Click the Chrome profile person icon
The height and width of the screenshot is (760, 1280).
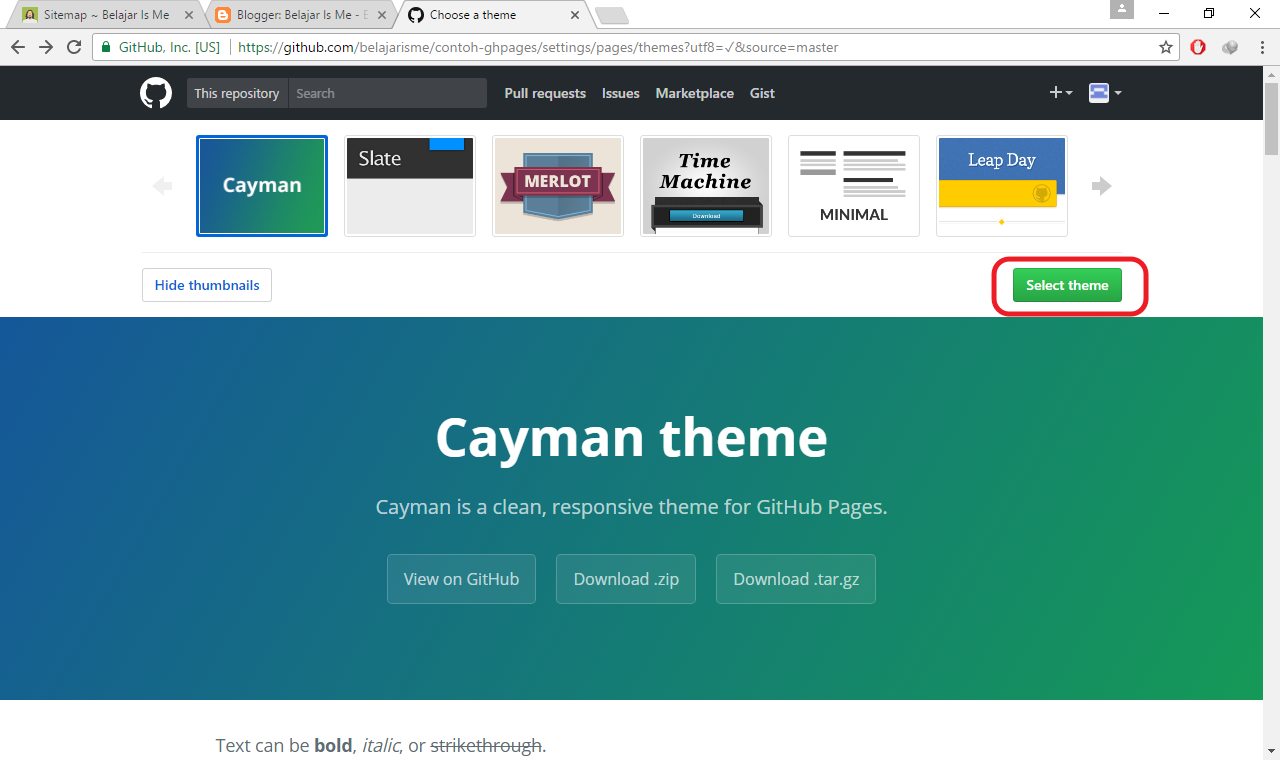click(1122, 9)
